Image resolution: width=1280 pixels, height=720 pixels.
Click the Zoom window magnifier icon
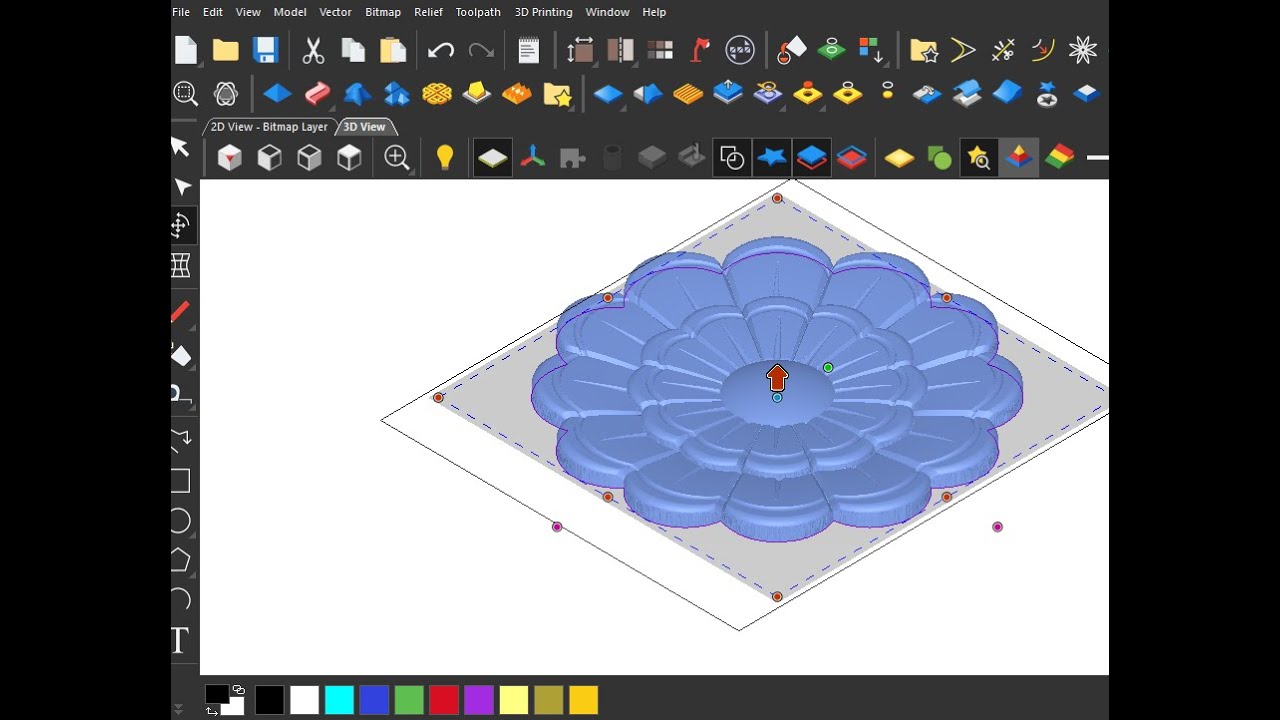[186, 94]
